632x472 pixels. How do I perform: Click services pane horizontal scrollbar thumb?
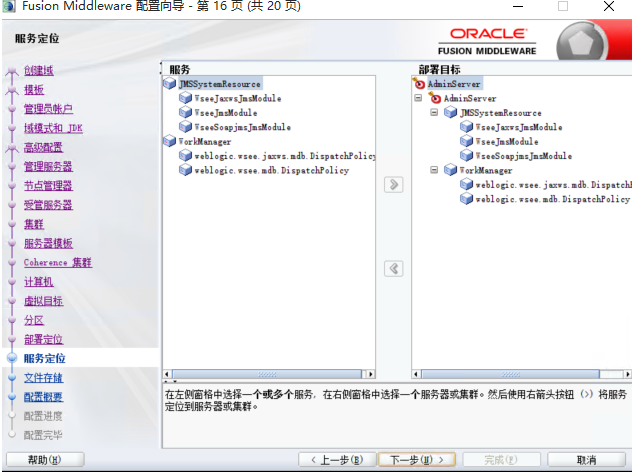[266, 374]
